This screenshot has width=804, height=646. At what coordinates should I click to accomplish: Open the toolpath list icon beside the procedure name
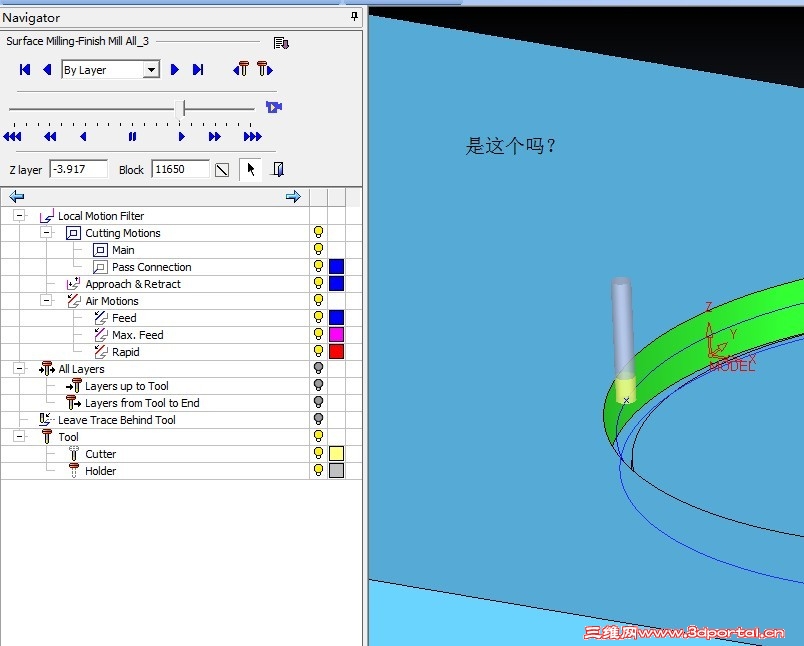(280, 43)
